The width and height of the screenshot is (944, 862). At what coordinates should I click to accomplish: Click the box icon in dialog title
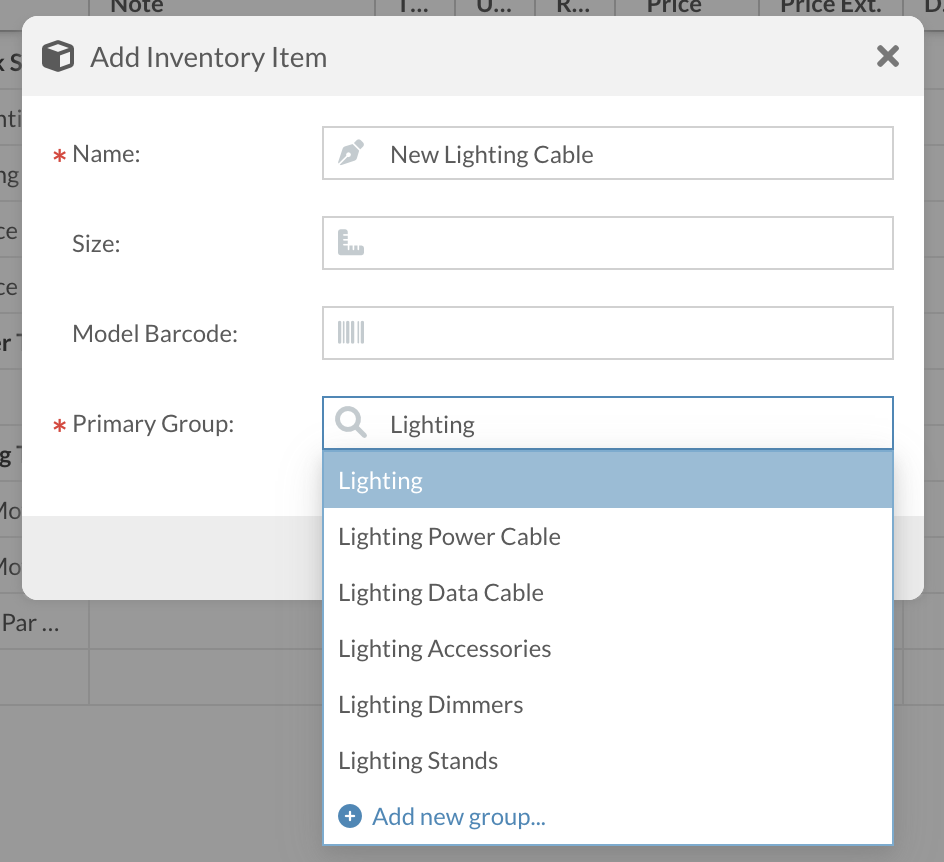click(x=60, y=57)
